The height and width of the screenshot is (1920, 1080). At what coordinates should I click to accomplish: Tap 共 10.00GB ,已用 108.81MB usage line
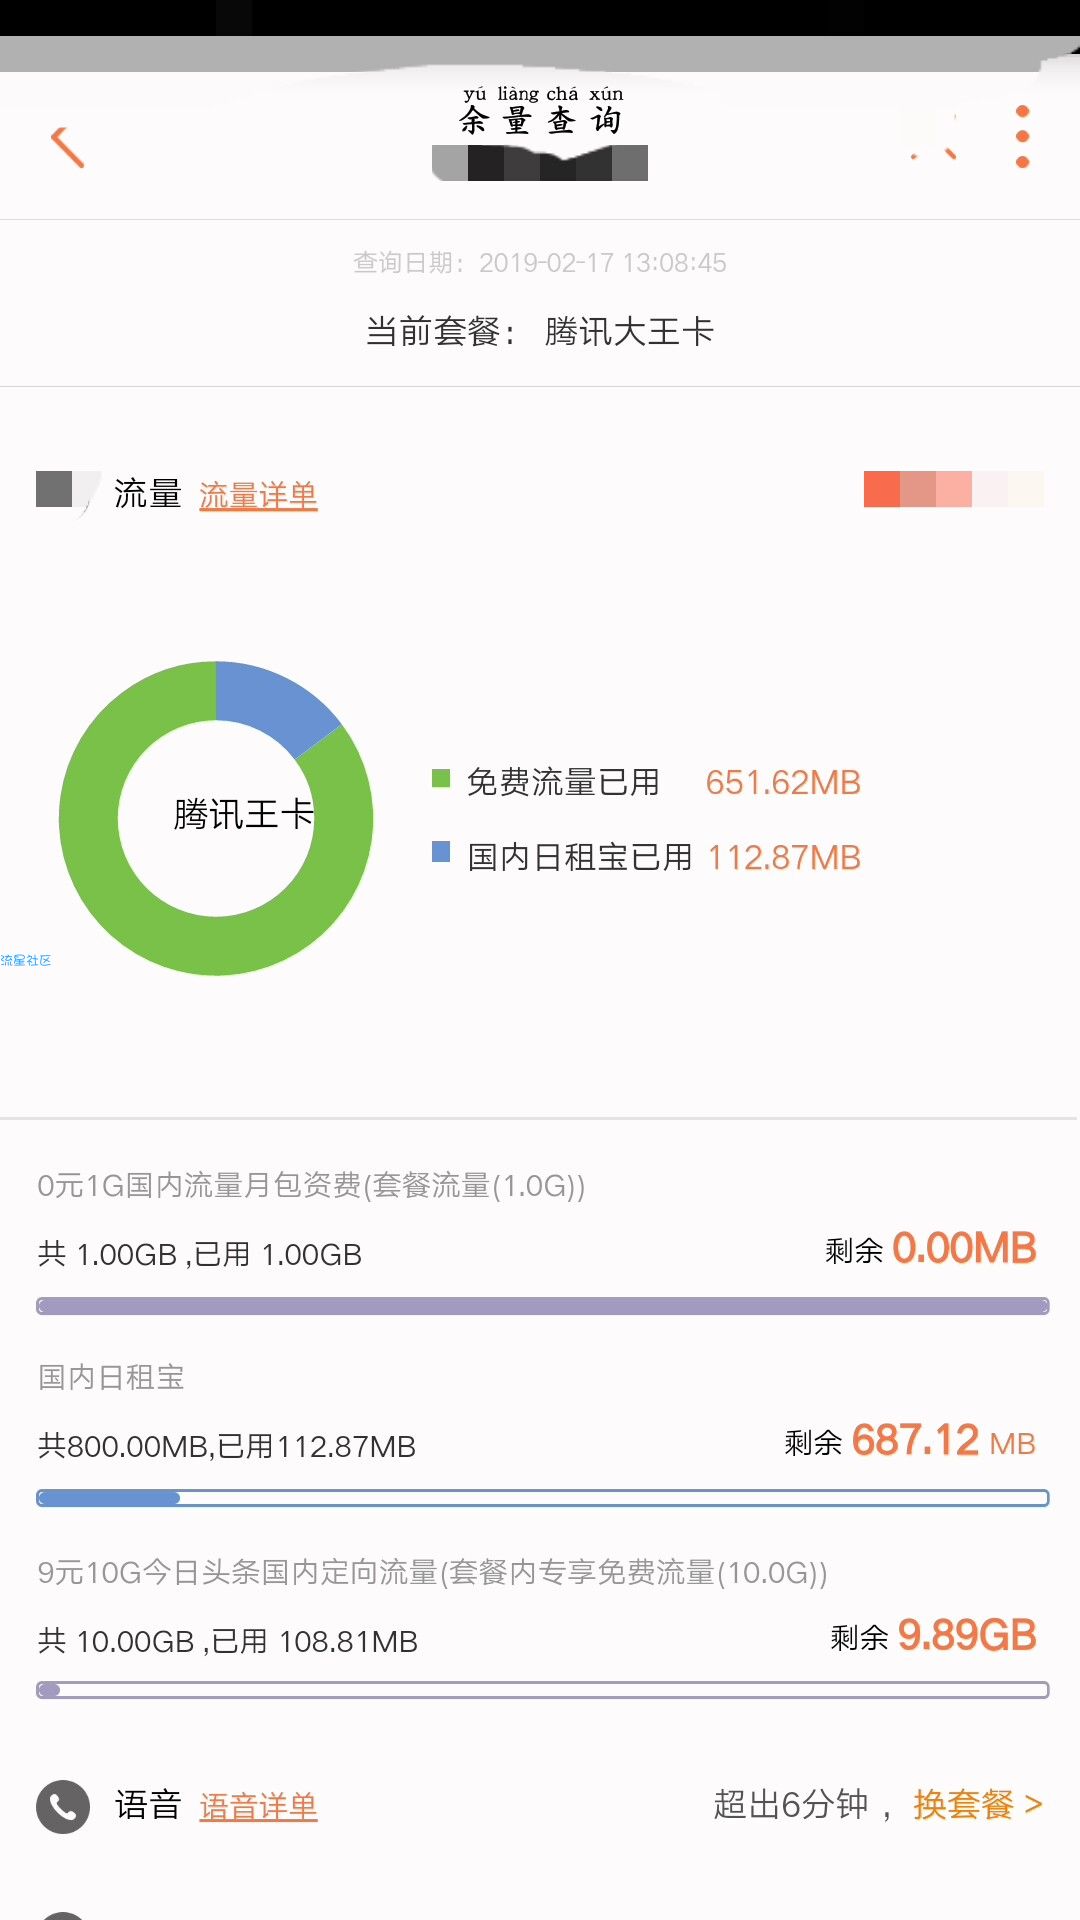[228, 1641]
